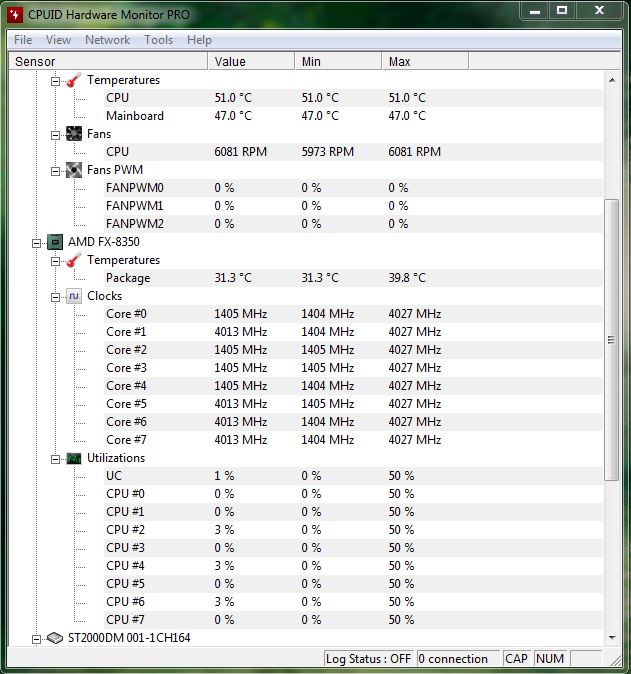Select the Core #1 clock row
This screenshot has height=674, width=631.
311,332
